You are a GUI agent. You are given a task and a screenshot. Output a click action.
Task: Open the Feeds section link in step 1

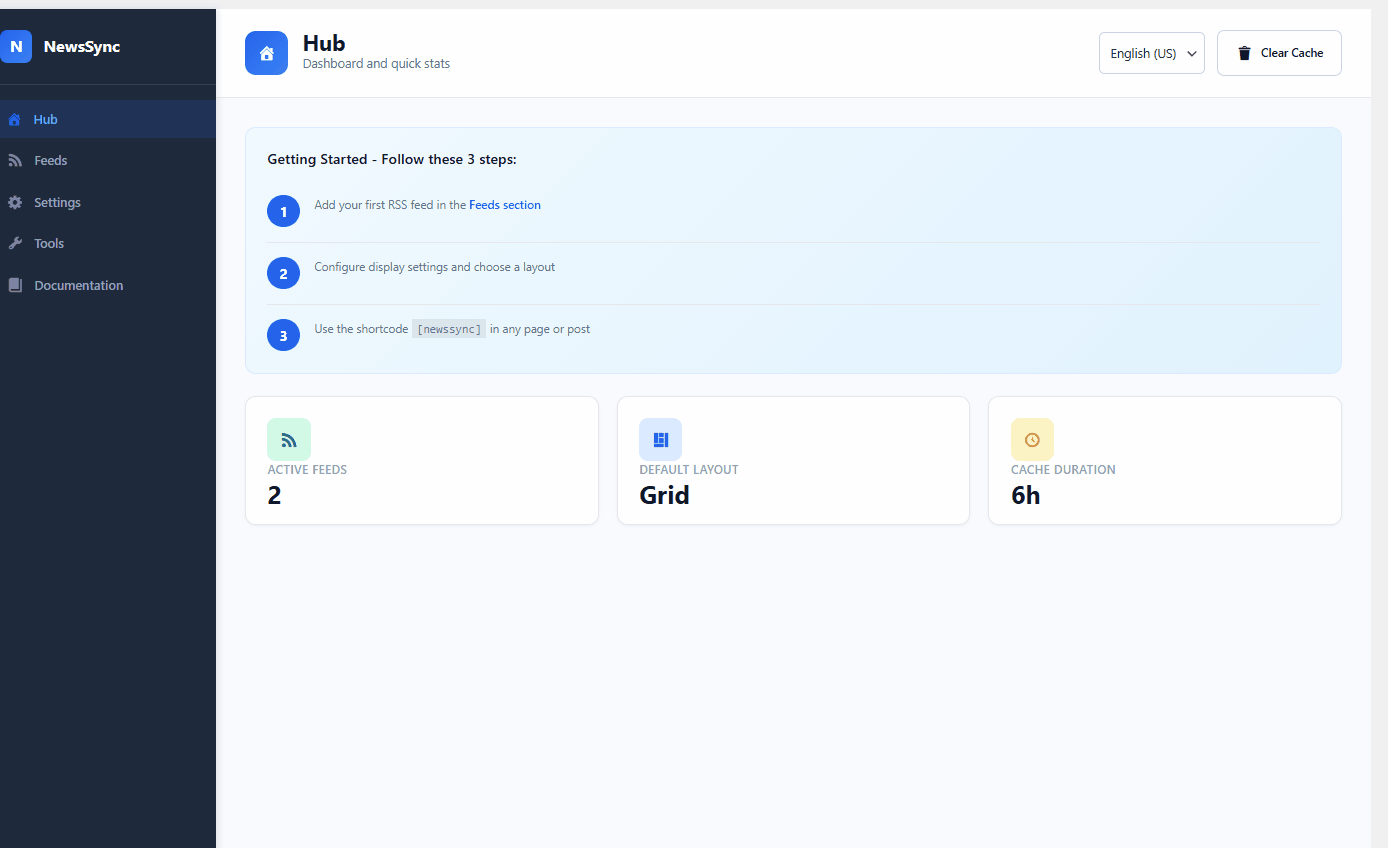tap(505, 204)
